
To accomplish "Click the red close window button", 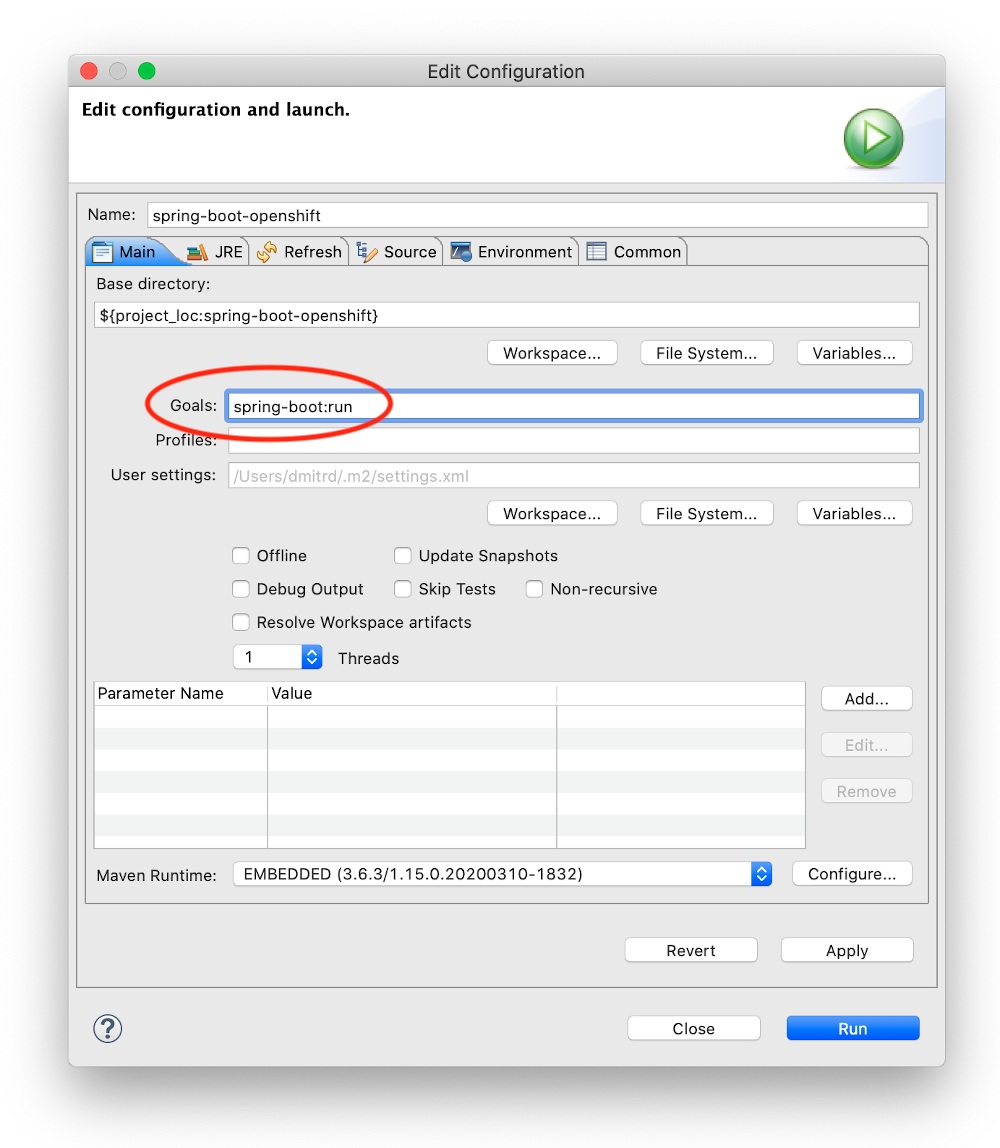I will click(89, 71).
